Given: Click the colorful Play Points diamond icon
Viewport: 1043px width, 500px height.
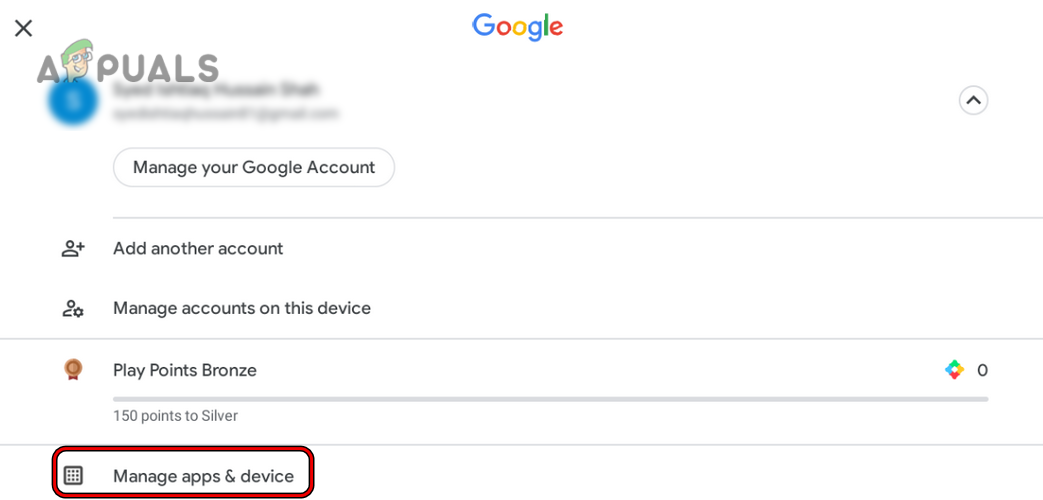Looking at the screenshot, I should [954, 370].
